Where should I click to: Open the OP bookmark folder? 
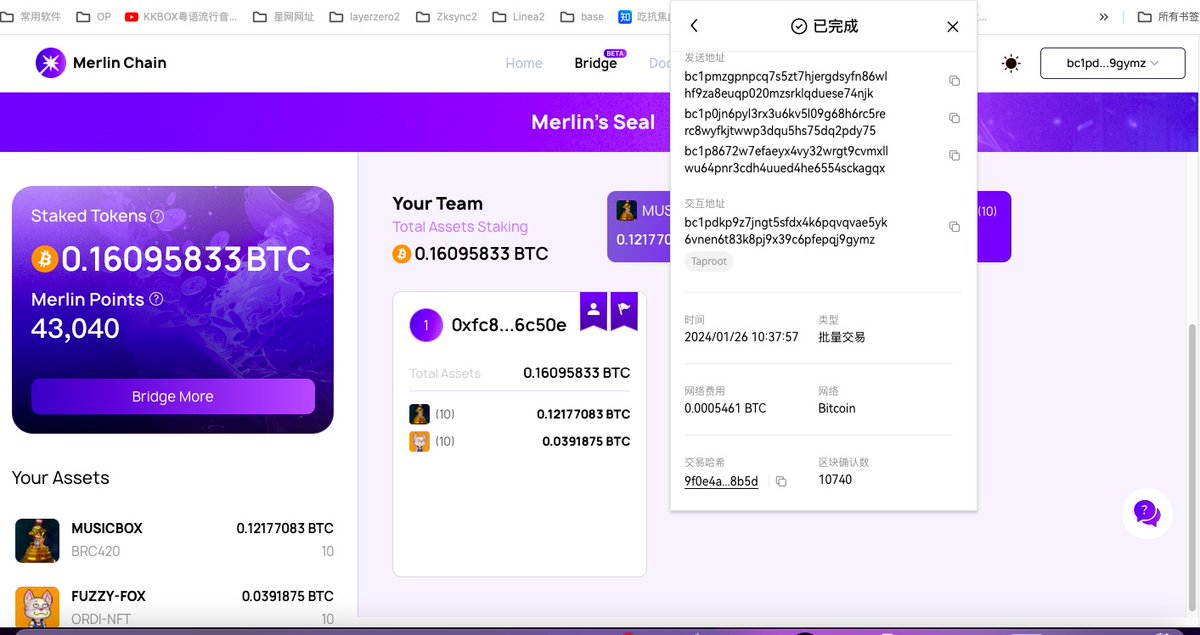[95, 17]
